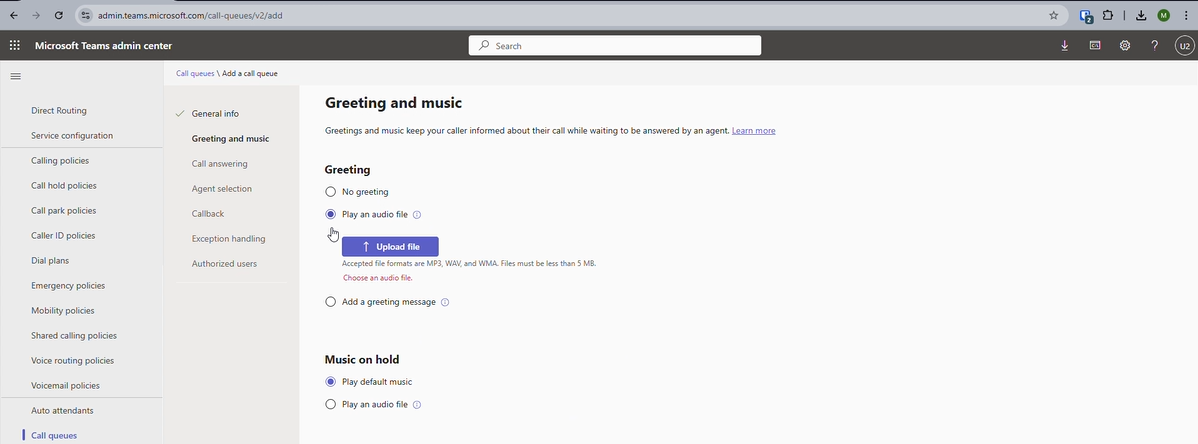
Task: Select Greeting Play an audio file radio
Action: click(x=330, y=215)
